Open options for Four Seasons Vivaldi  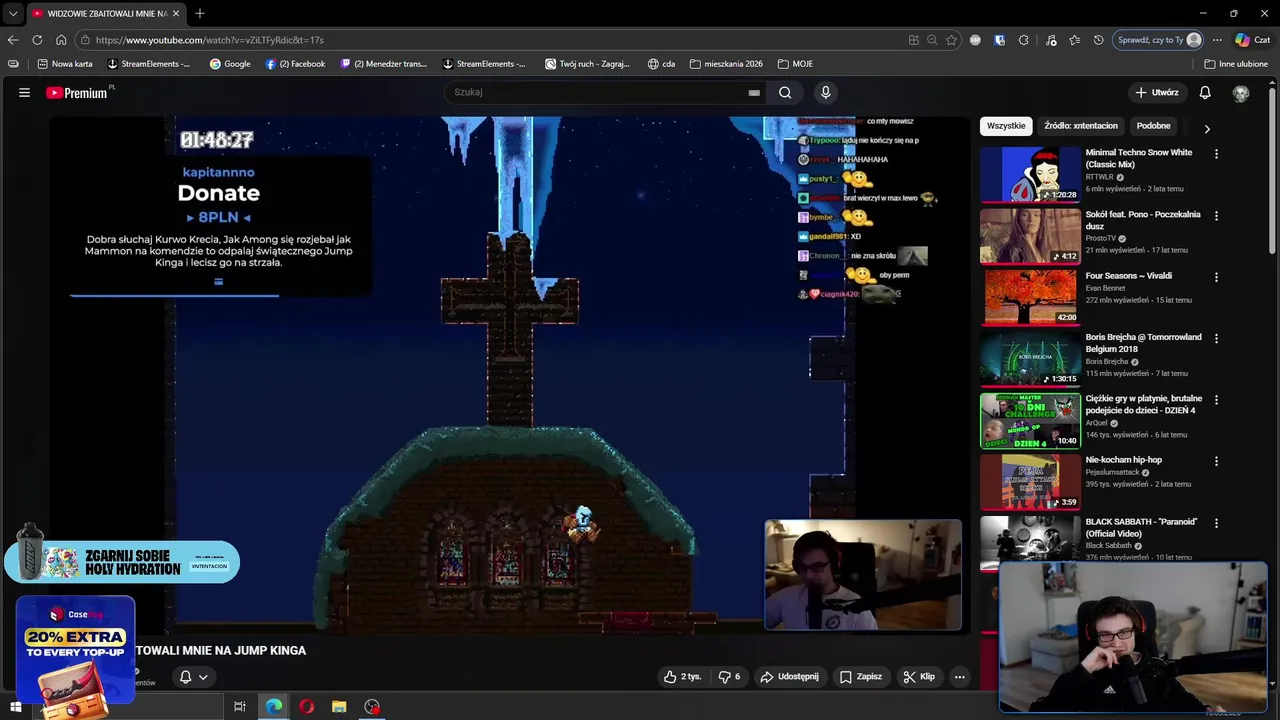[x=1216, y=277]
